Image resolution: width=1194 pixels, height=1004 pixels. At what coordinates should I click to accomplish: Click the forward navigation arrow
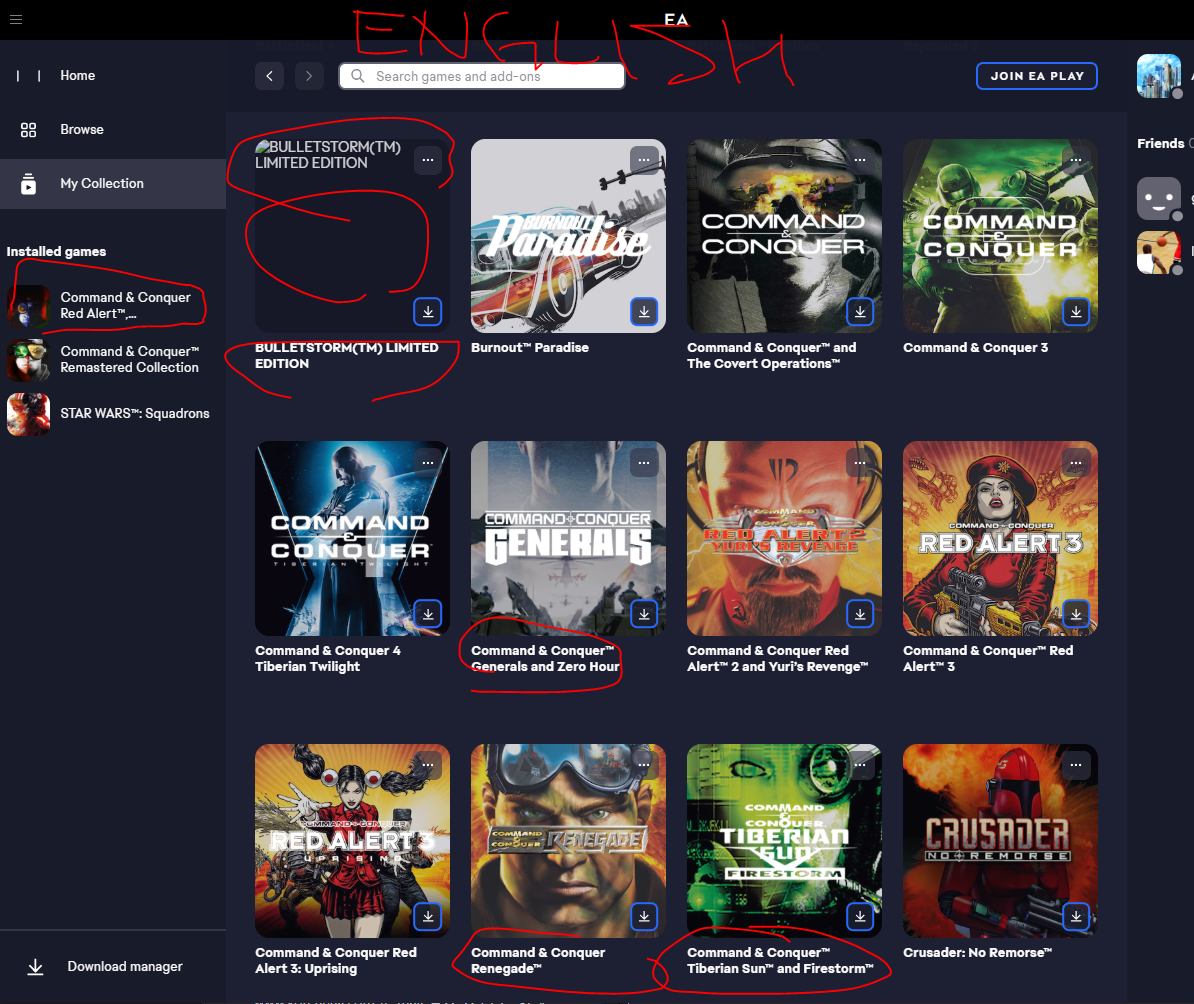tap(309, 76)
